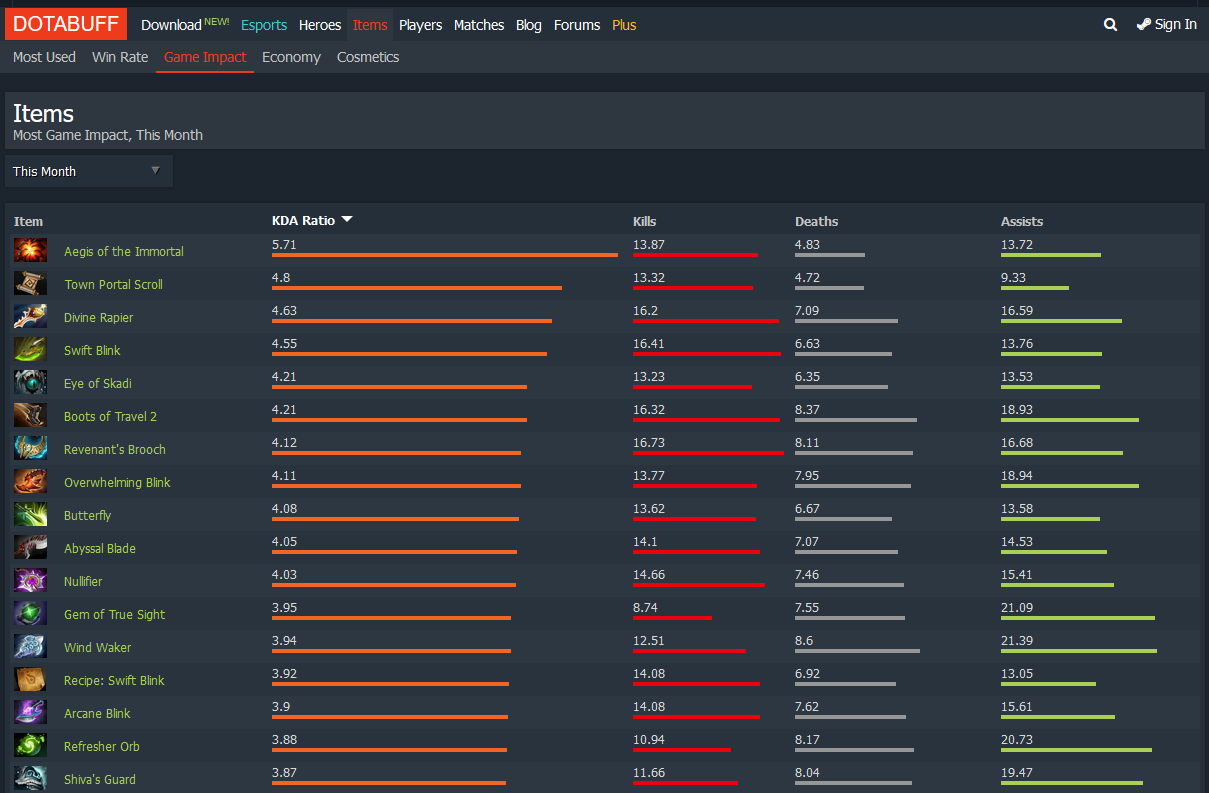Open the Download menu item
The image size is (1209, 793).
tap(185, 24)
